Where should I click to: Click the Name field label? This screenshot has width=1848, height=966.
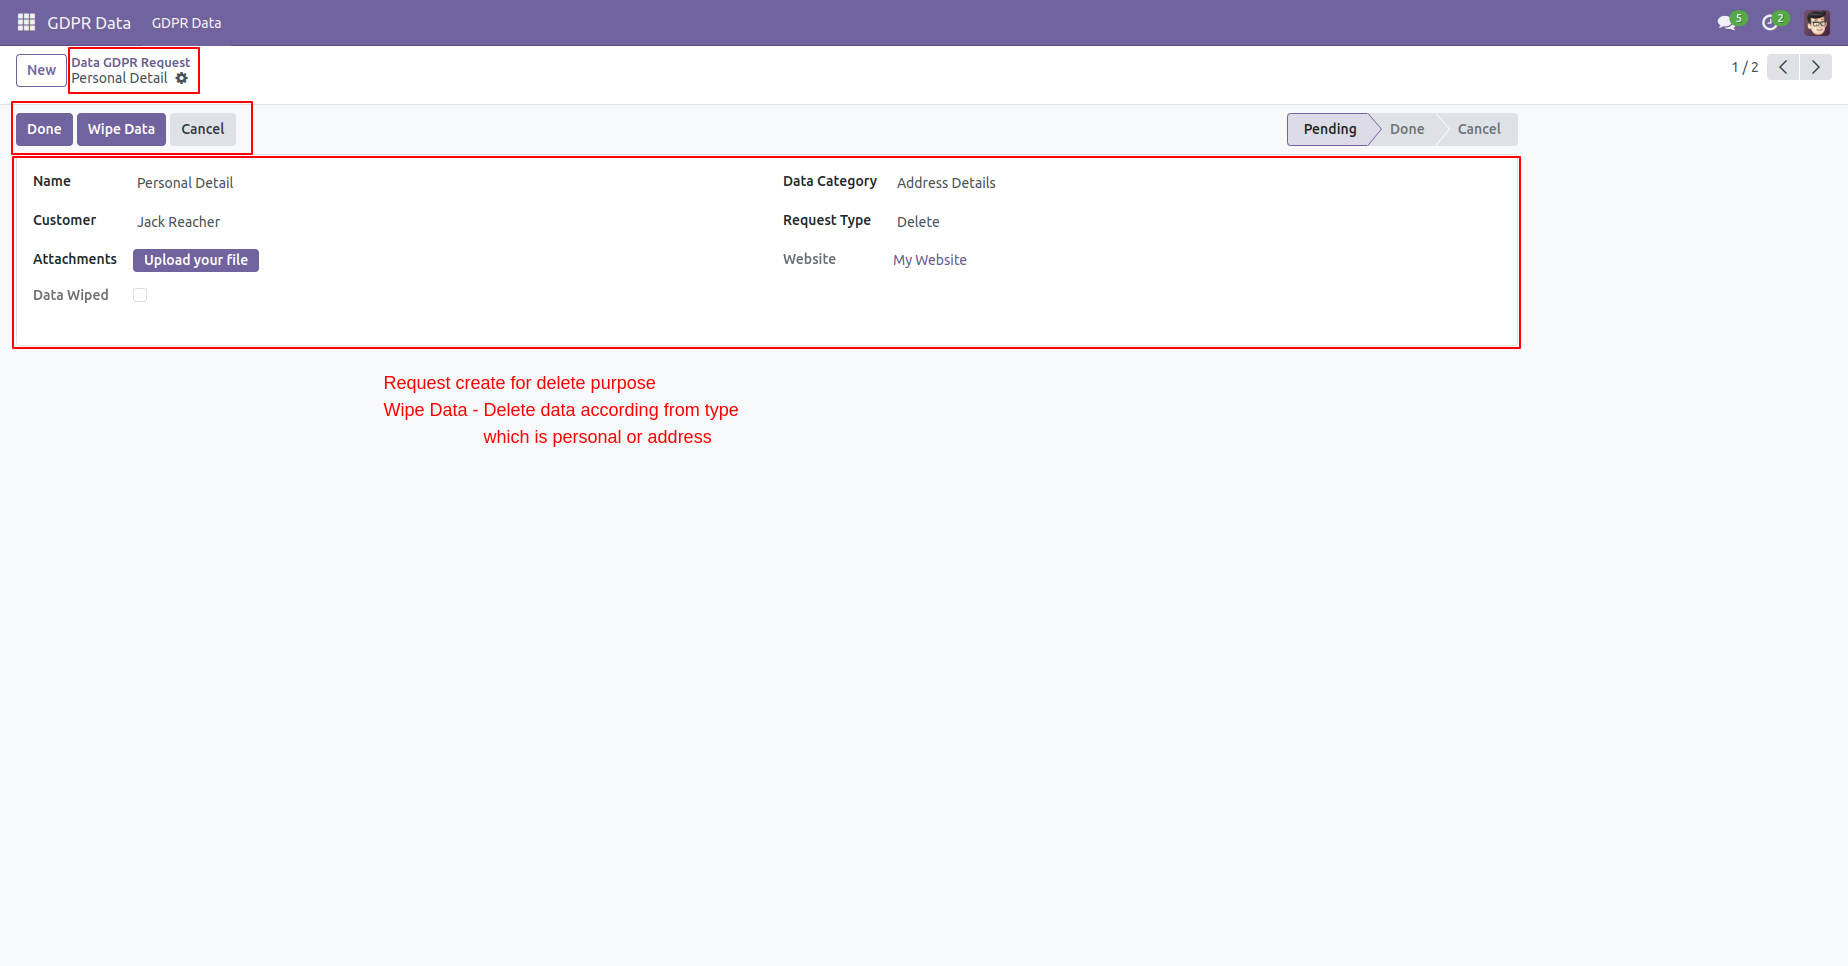(52, 181)
